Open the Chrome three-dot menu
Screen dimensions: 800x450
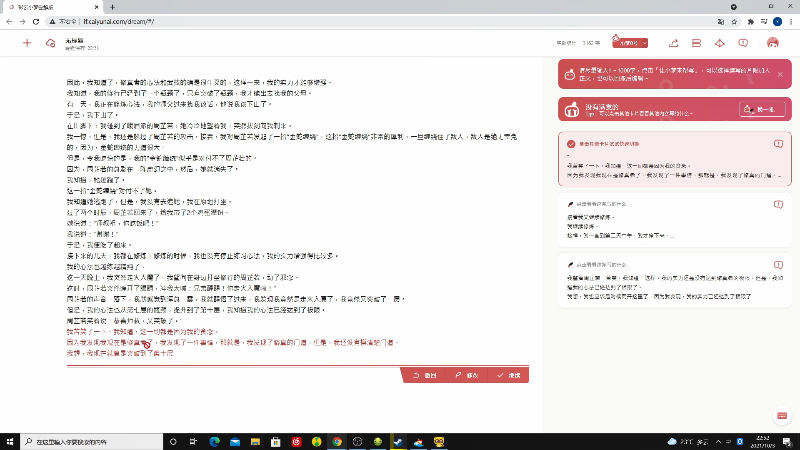coord(791,21)
